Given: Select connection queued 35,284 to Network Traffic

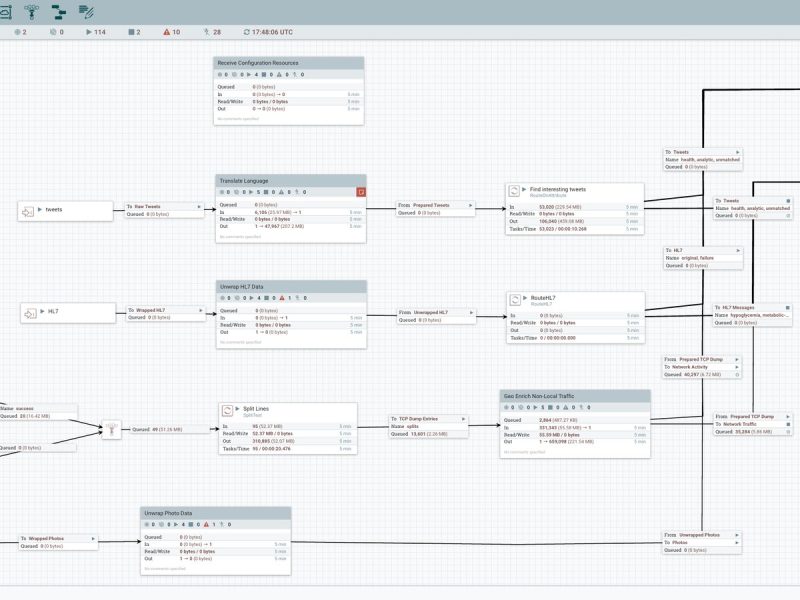Looking at the screenshot, I should point(753,424).
